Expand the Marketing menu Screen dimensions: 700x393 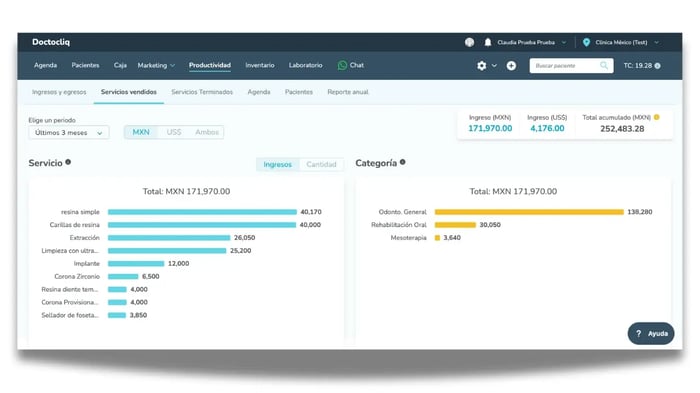click(156, 65)
